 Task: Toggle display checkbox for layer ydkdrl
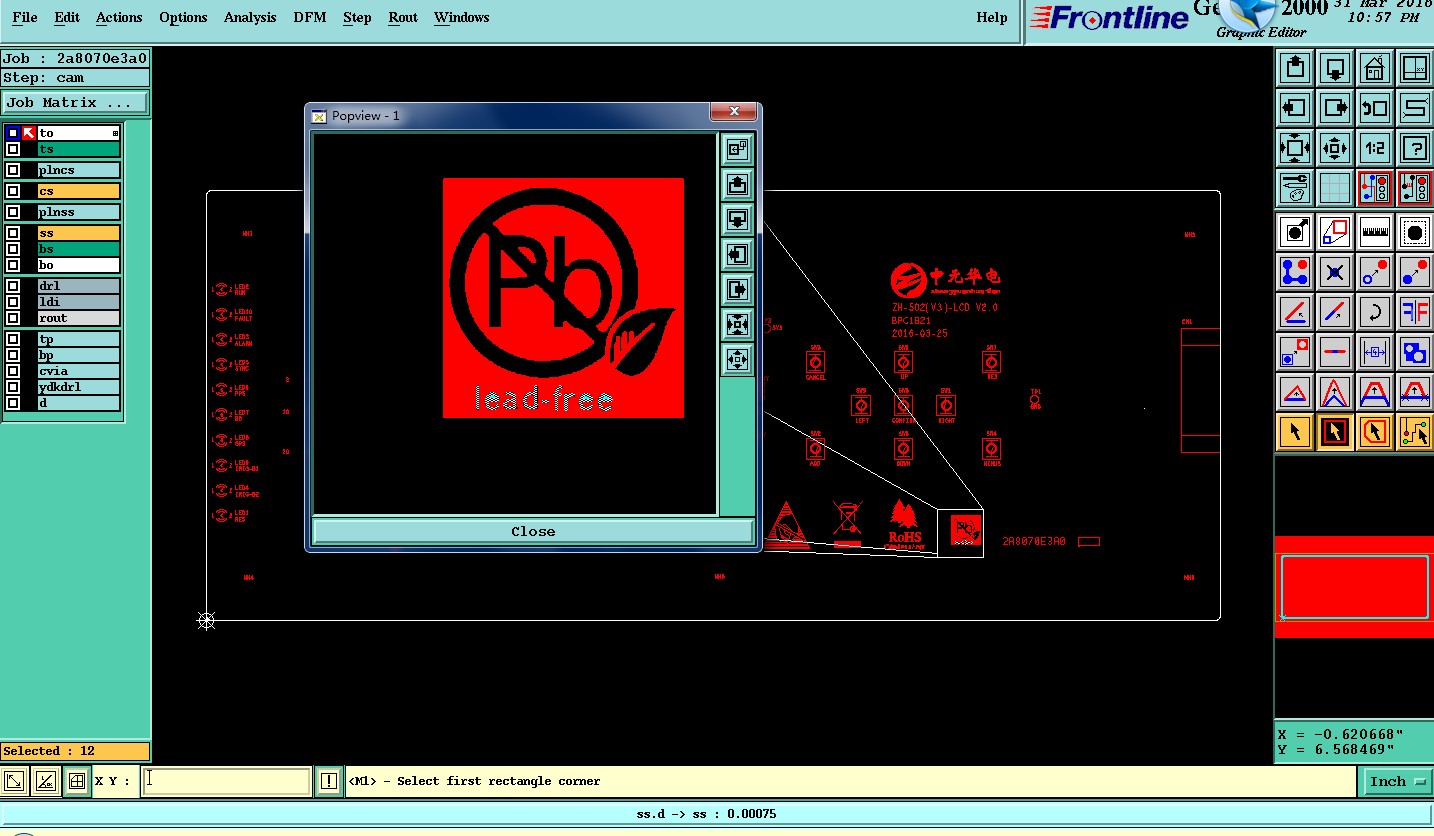coord(12,387)
